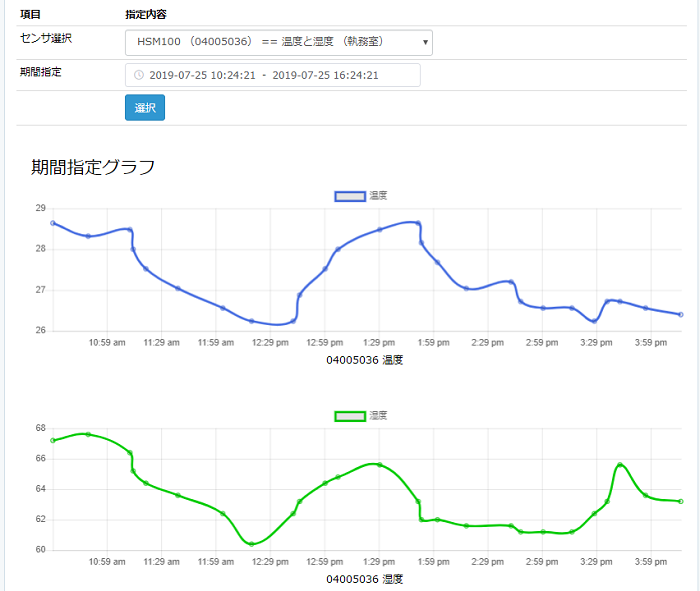Click the blue temperature legend color box

click(349, 196)
